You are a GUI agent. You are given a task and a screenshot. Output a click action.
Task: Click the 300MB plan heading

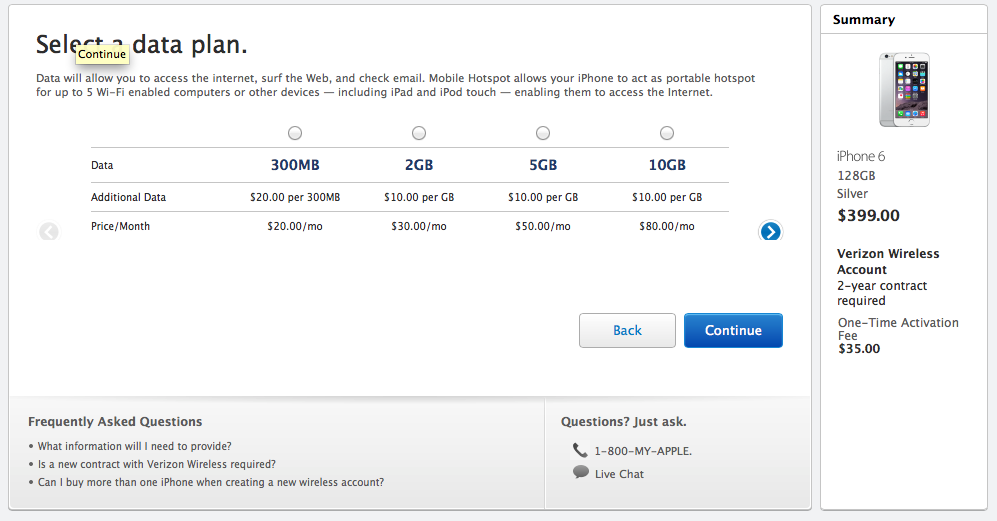tap(295, 165)
